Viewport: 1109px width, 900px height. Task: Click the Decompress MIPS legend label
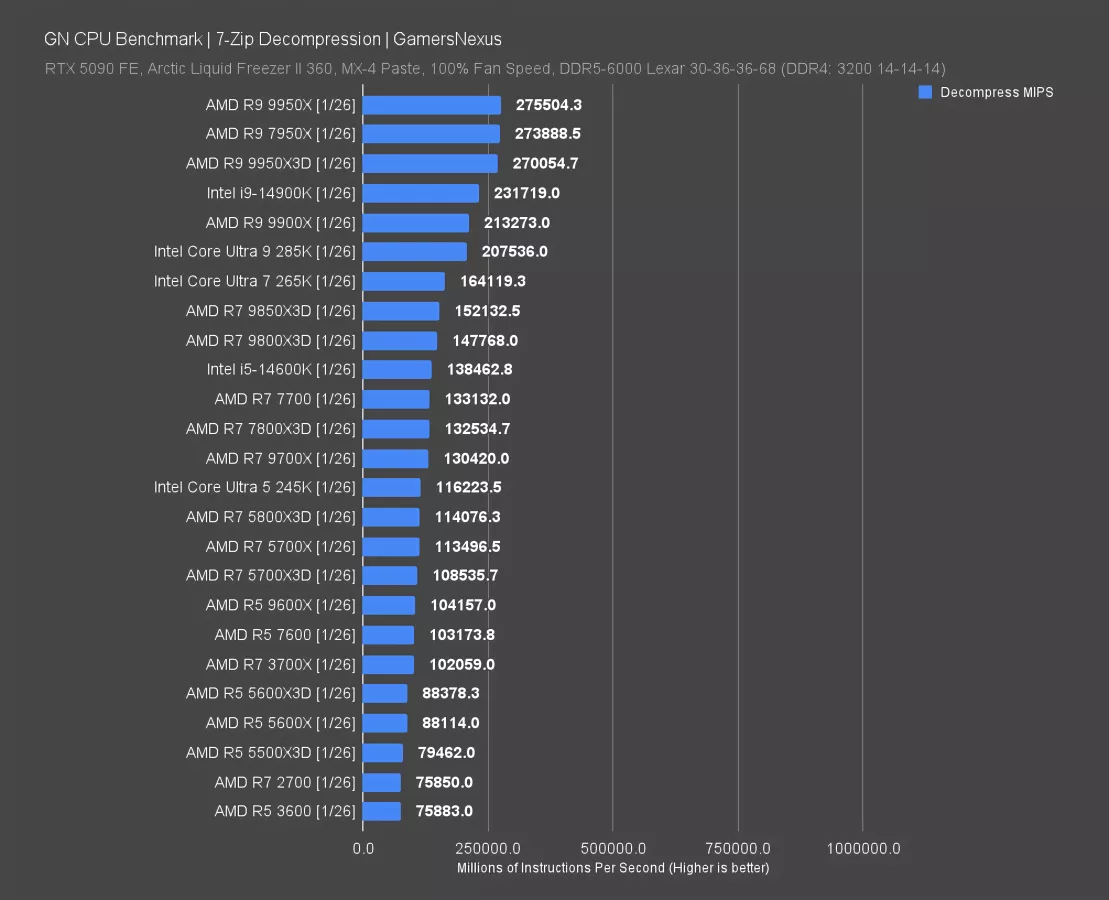pyautogui.click(x=996, y=92)
